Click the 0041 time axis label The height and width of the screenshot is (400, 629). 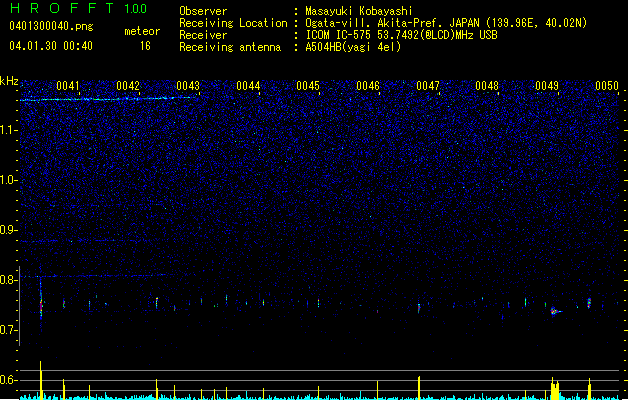(68, 86)
